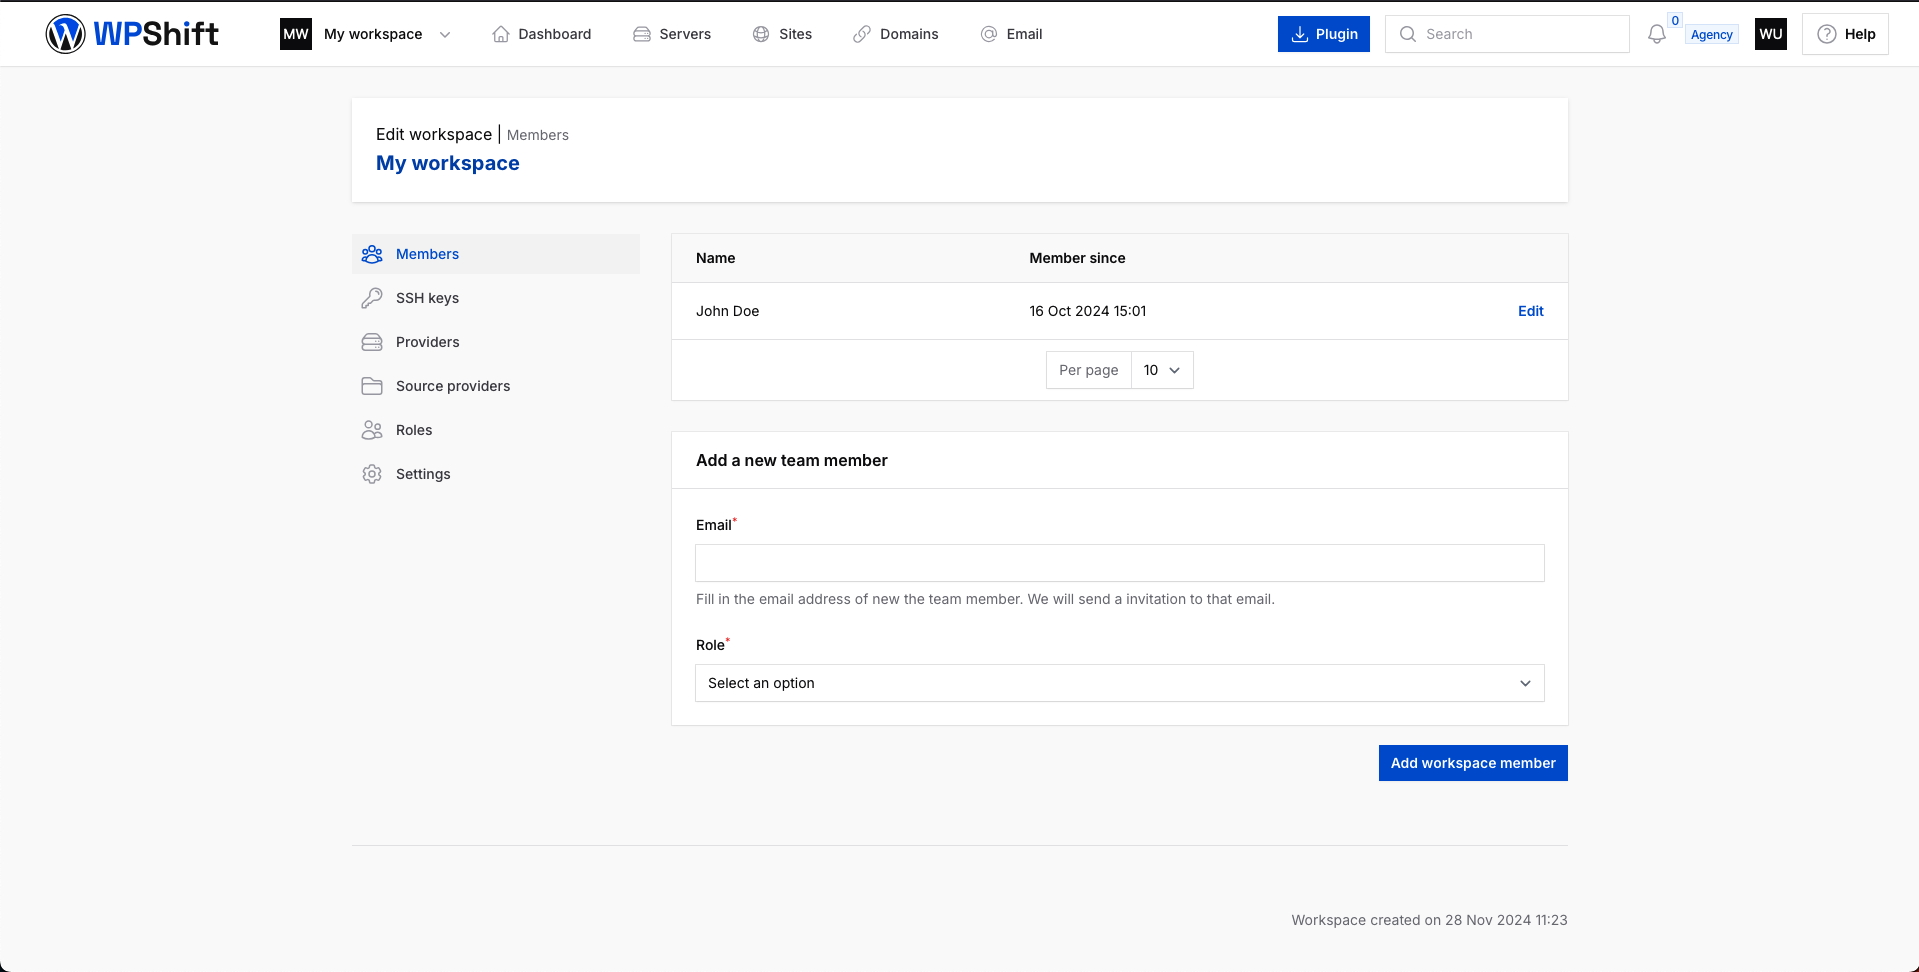This screenshot has width=1919, height=972.
Task: Click the Edit workspace breadcrumb text
Action: (434, 134)
